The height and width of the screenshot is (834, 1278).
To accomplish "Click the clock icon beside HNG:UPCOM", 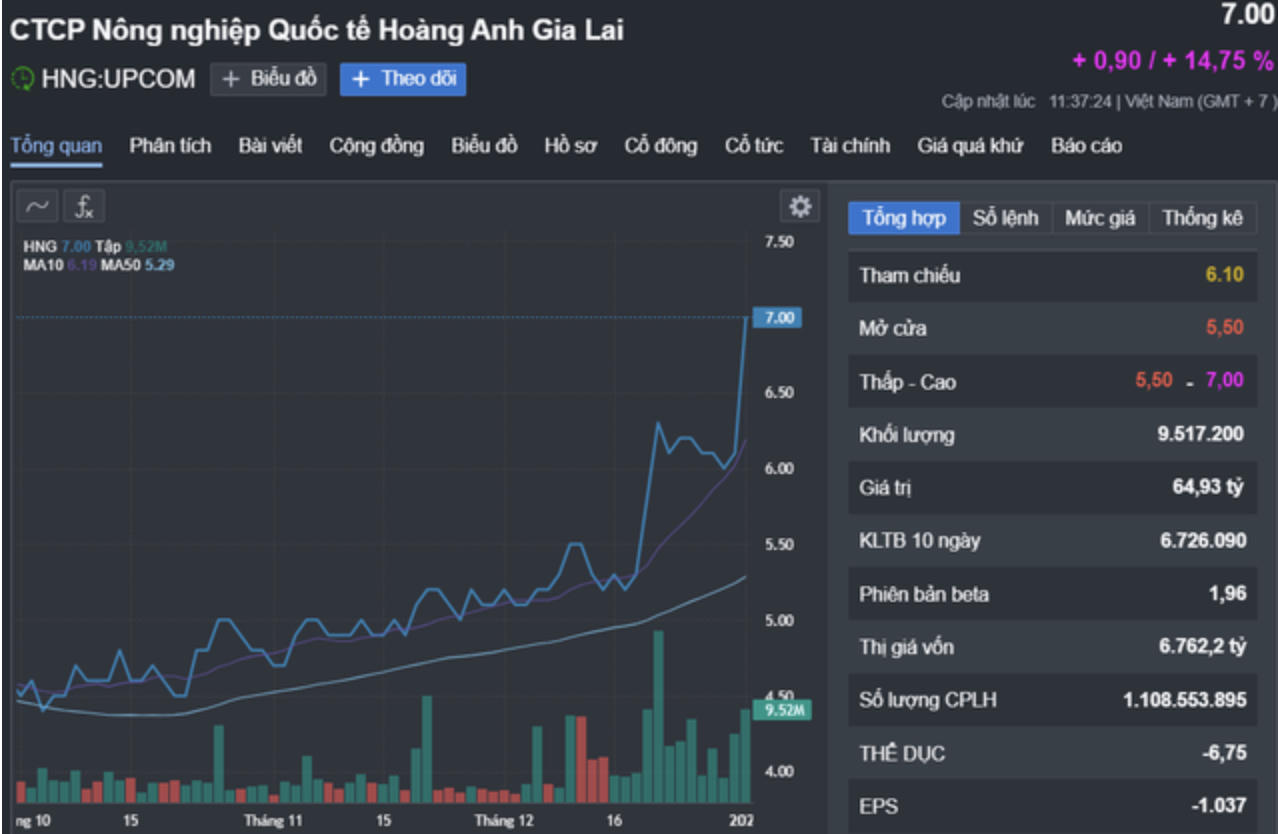I will 22,80.
